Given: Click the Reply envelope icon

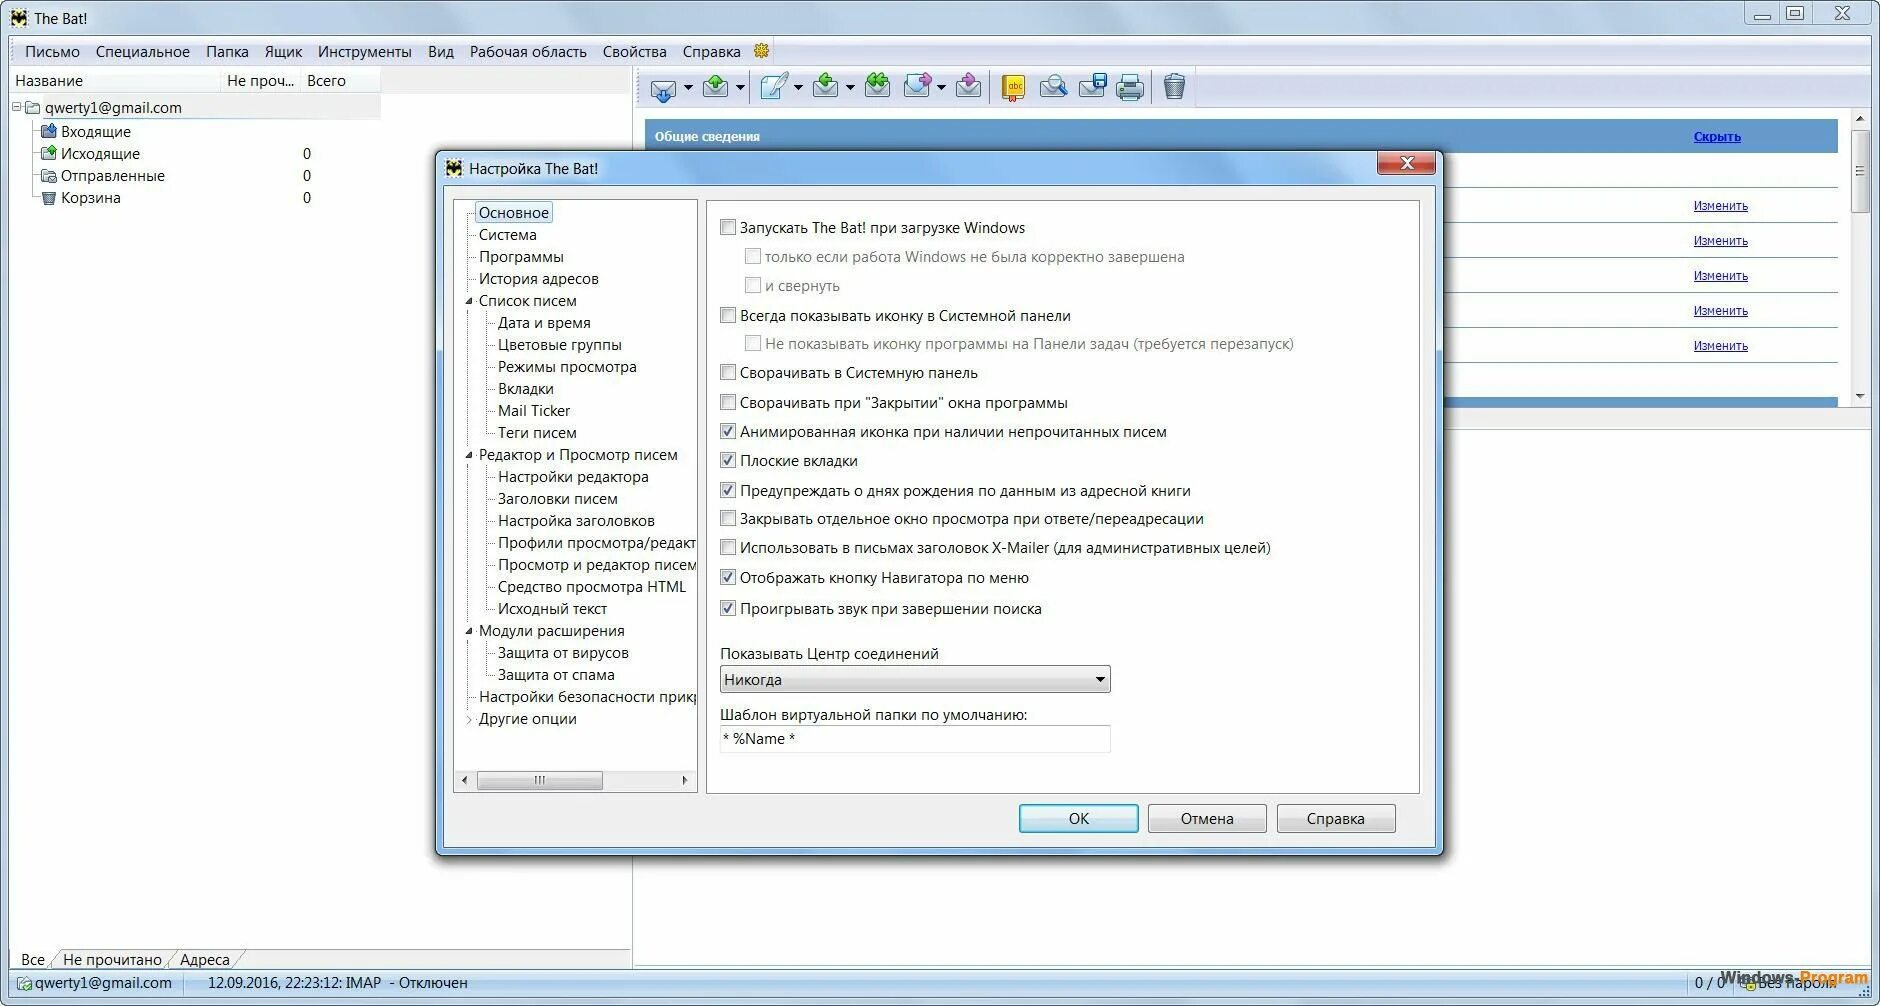Looking at the screenshot, I should point(825,87).
